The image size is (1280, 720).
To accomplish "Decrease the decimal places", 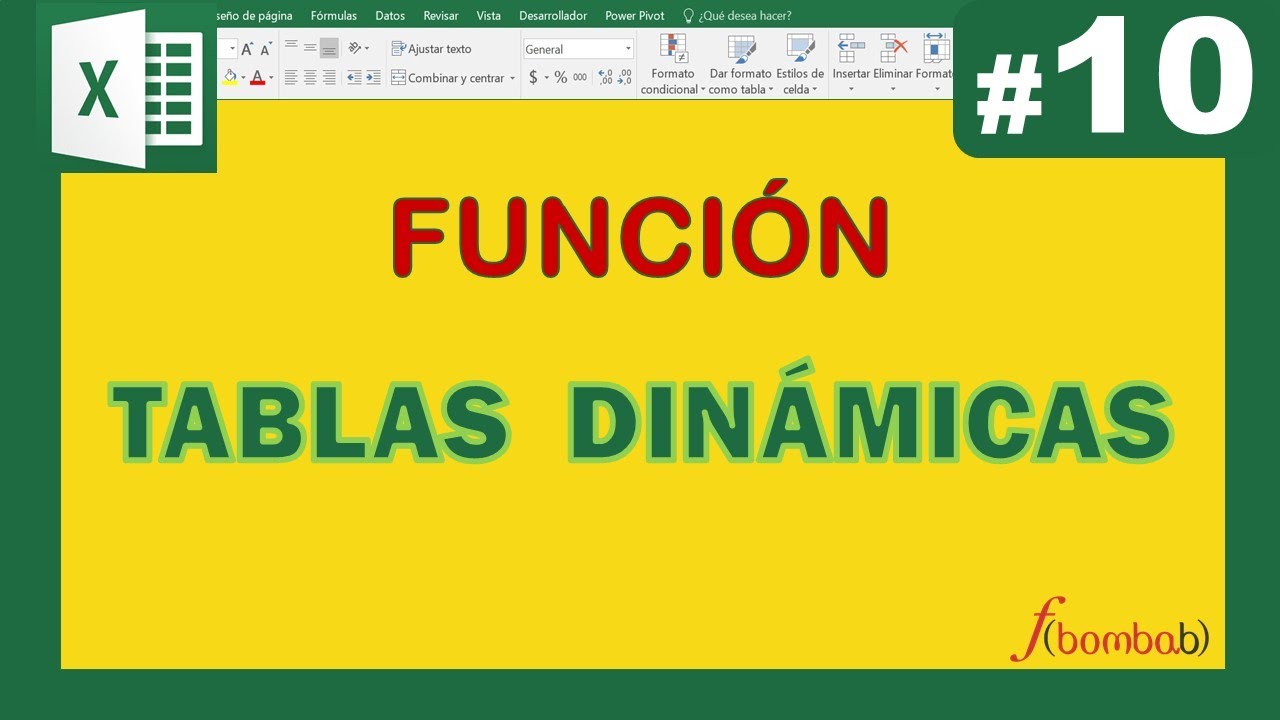I will point(625,77).
